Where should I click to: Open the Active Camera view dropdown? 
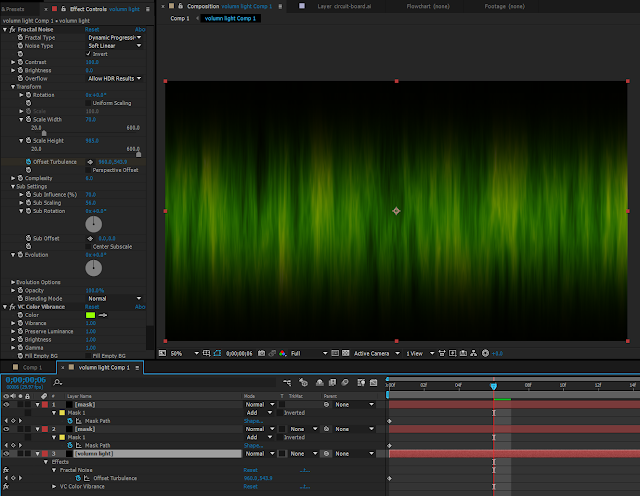coord(375,353)
